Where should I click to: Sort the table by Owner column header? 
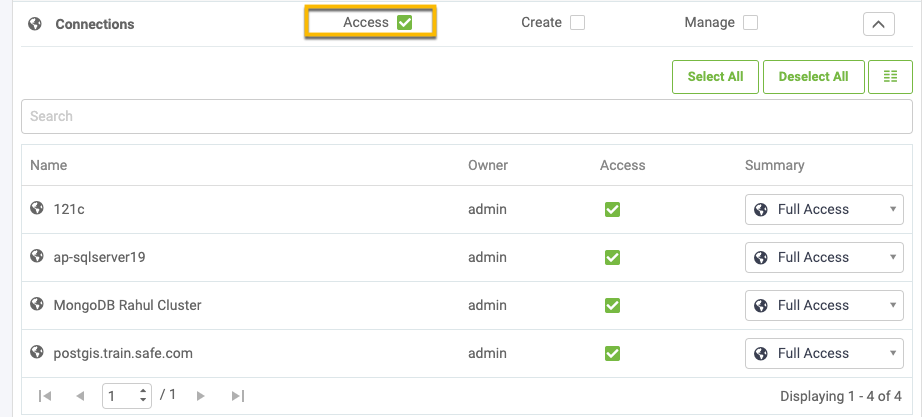point(488,165)
